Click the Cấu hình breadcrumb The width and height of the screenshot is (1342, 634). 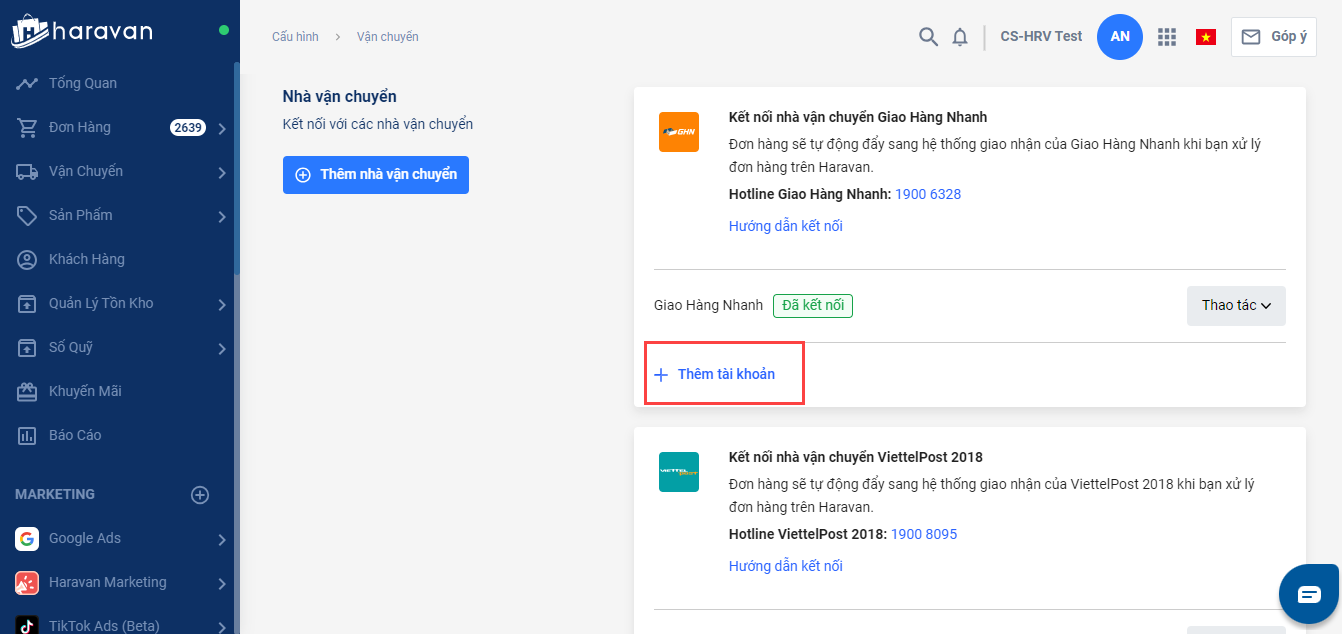[x=295, y=37]
